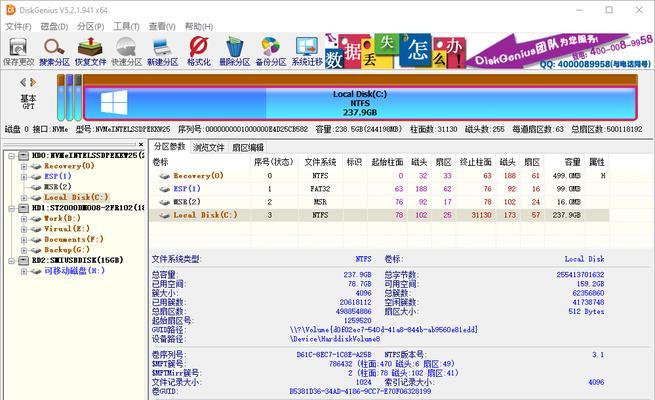Expand Local Disk(C:) tree node
This screenshot has height=400, width=655.
[24, 197]
